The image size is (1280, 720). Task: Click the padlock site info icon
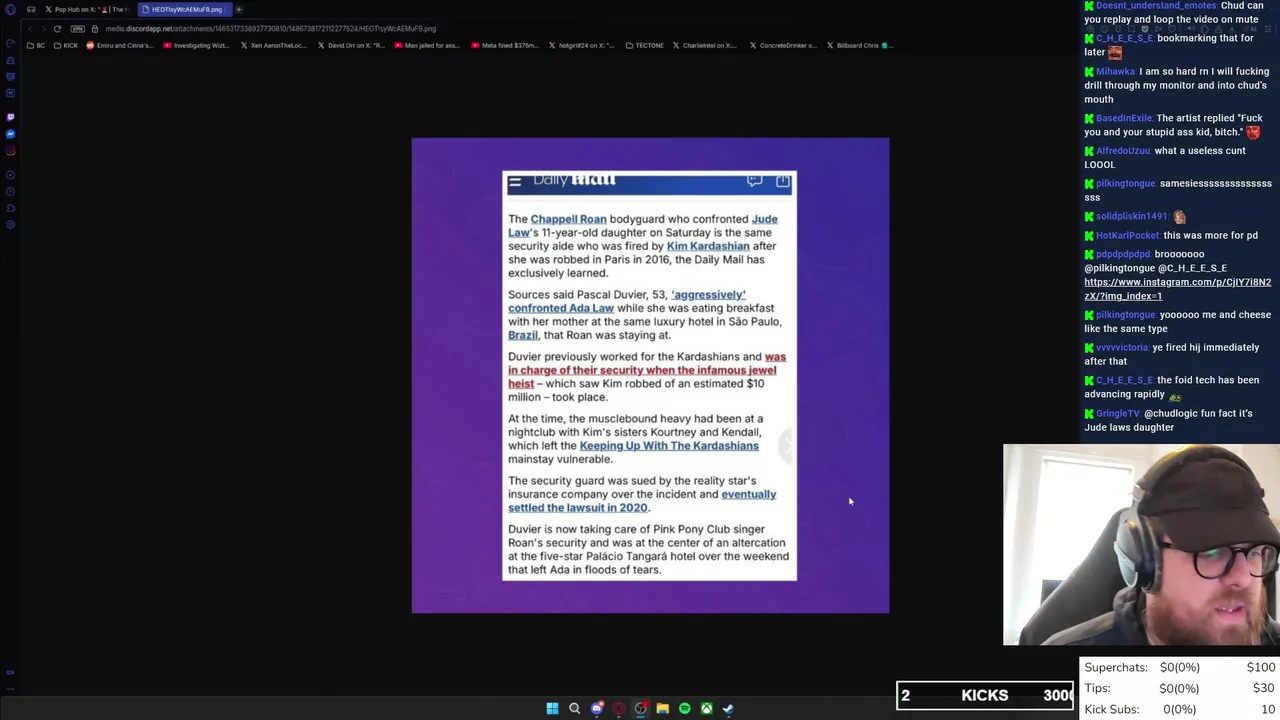(x=95, y=29)
